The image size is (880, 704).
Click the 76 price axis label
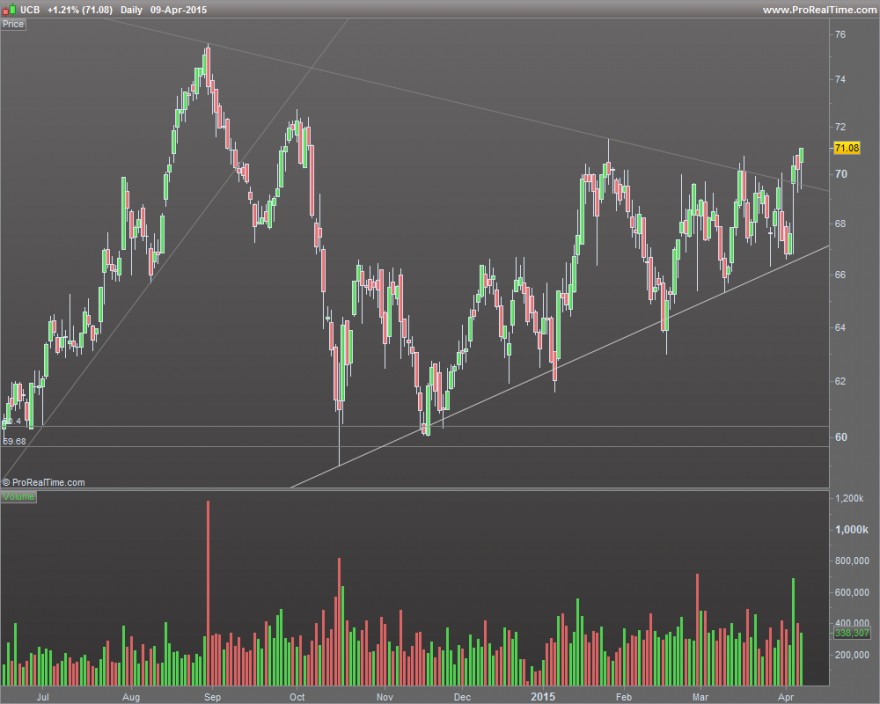point(840,35)
